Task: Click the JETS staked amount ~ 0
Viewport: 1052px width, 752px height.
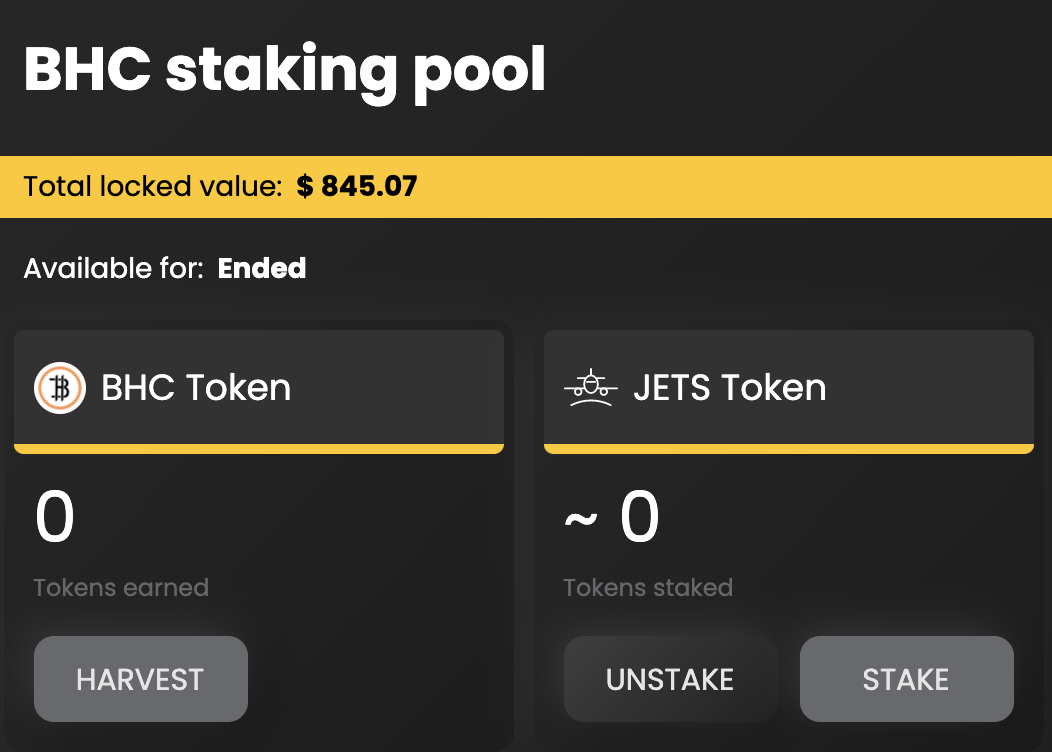Action: coord(612,518)
